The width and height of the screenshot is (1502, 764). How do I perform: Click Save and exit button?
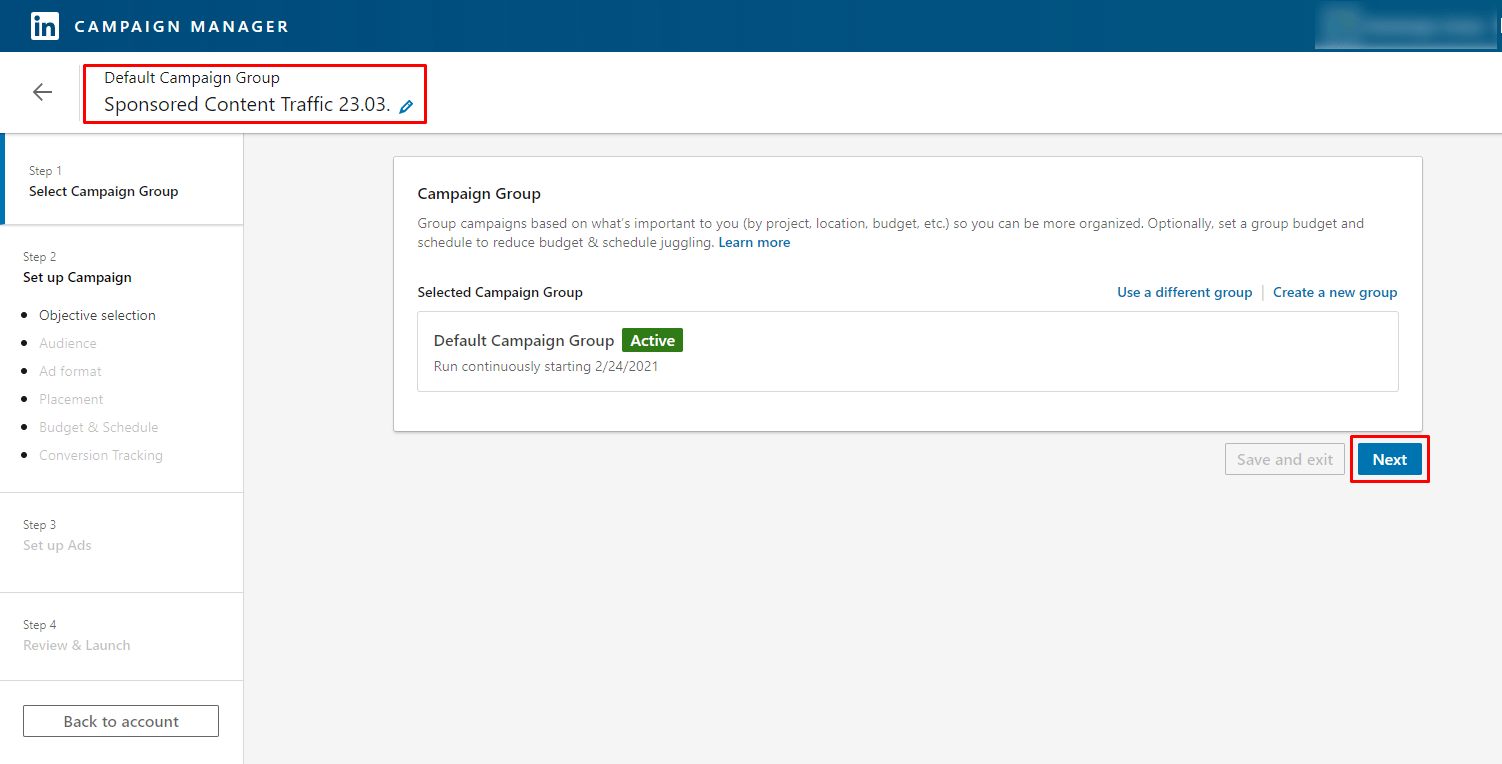point(1285,460)
